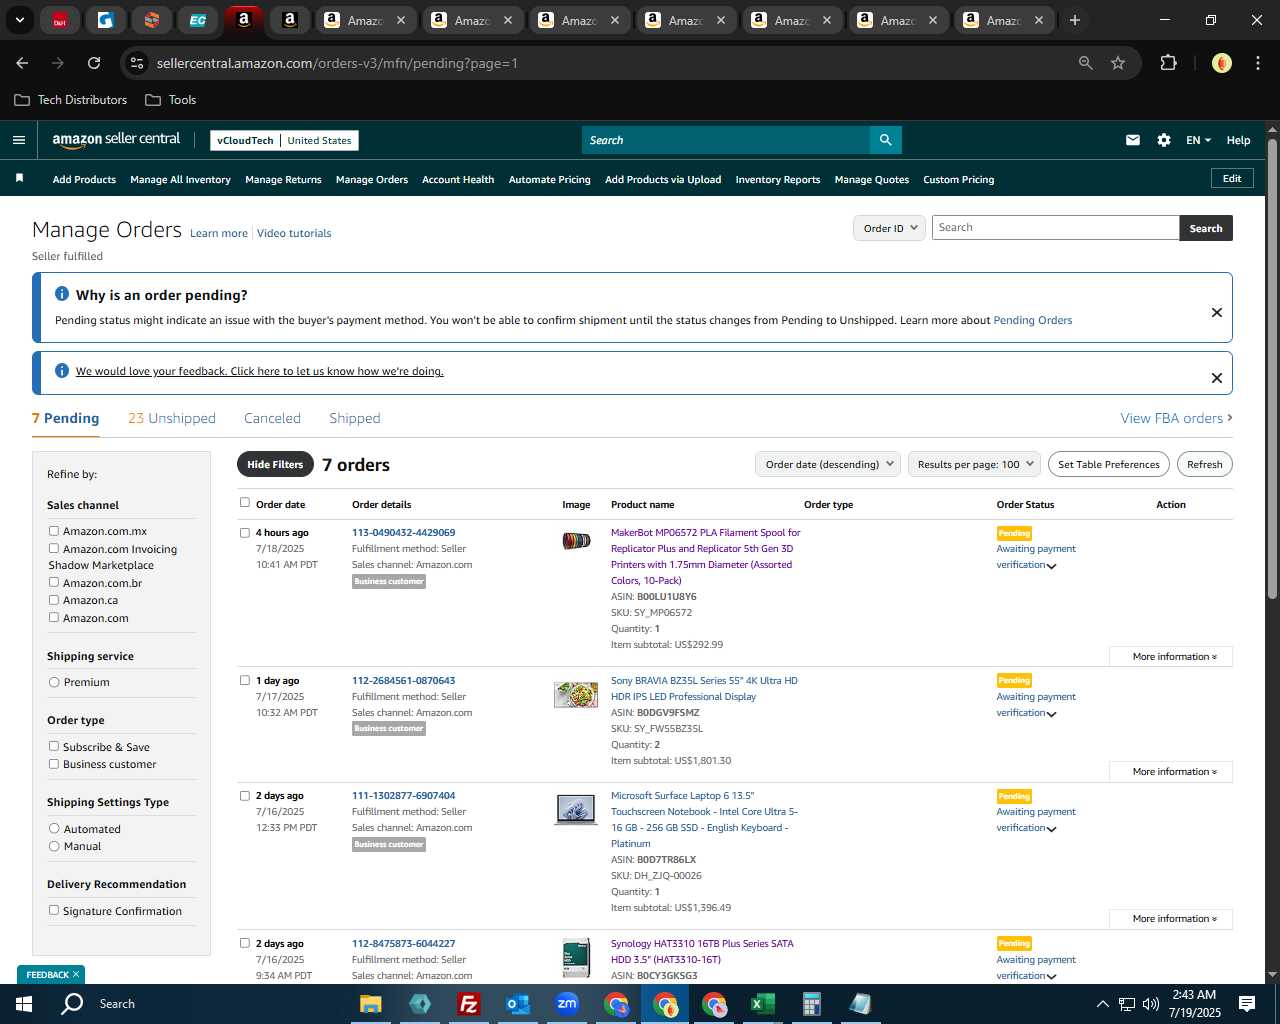
Task: Check the Amazon.ca filter
Action: point(54,600)
